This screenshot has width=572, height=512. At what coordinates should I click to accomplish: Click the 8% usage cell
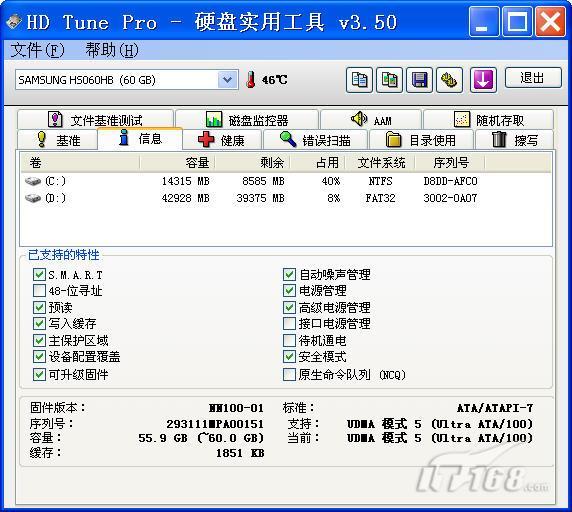point(334,198)
